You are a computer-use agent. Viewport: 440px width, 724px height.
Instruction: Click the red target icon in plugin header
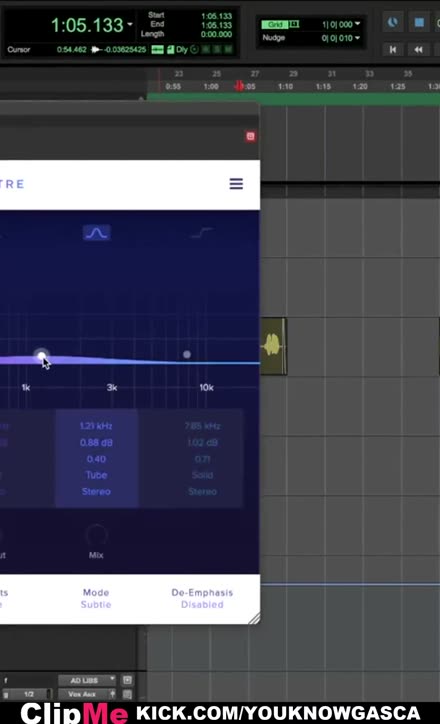point(250,136)
